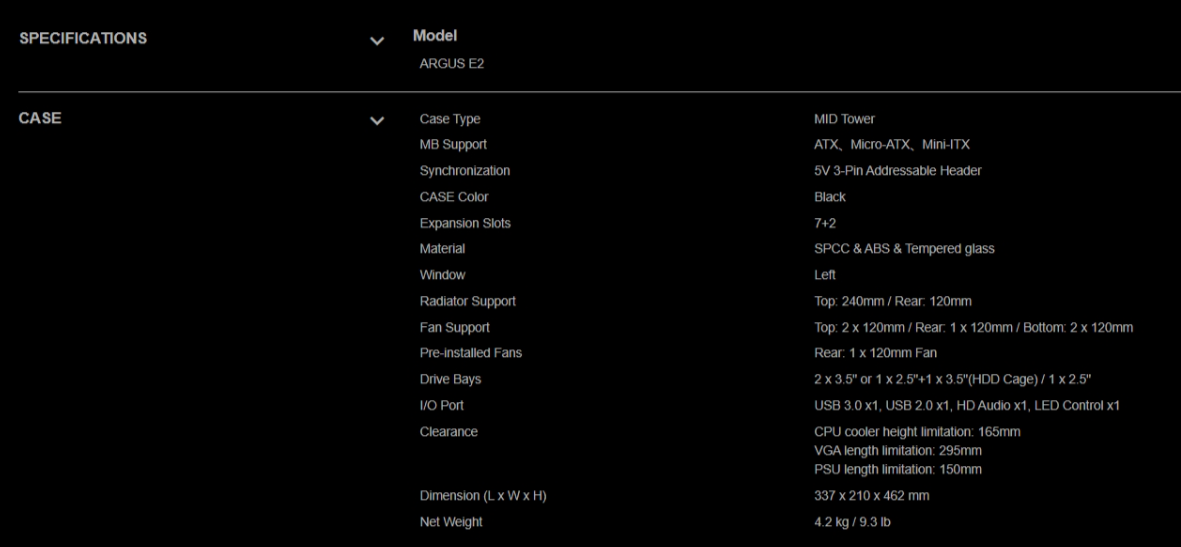Select the Case Type row label

pos(450,120)
